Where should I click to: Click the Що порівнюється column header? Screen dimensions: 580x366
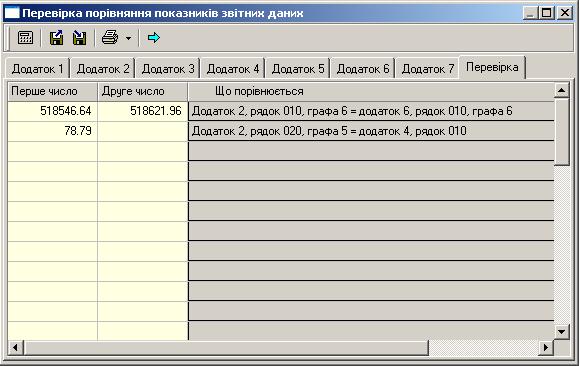371,91
